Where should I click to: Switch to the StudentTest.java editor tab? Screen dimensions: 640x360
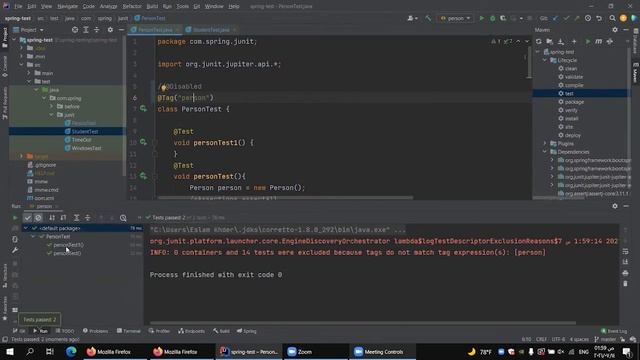[x=210, y=30]
